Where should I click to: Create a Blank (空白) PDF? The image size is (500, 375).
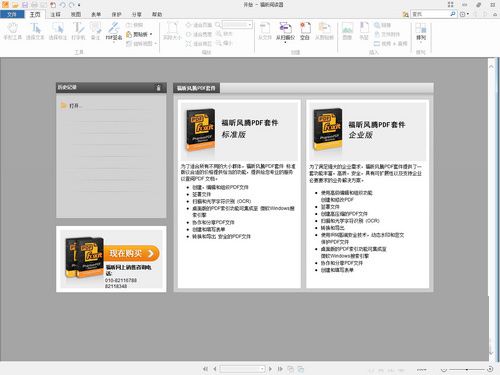pos(305,31)
